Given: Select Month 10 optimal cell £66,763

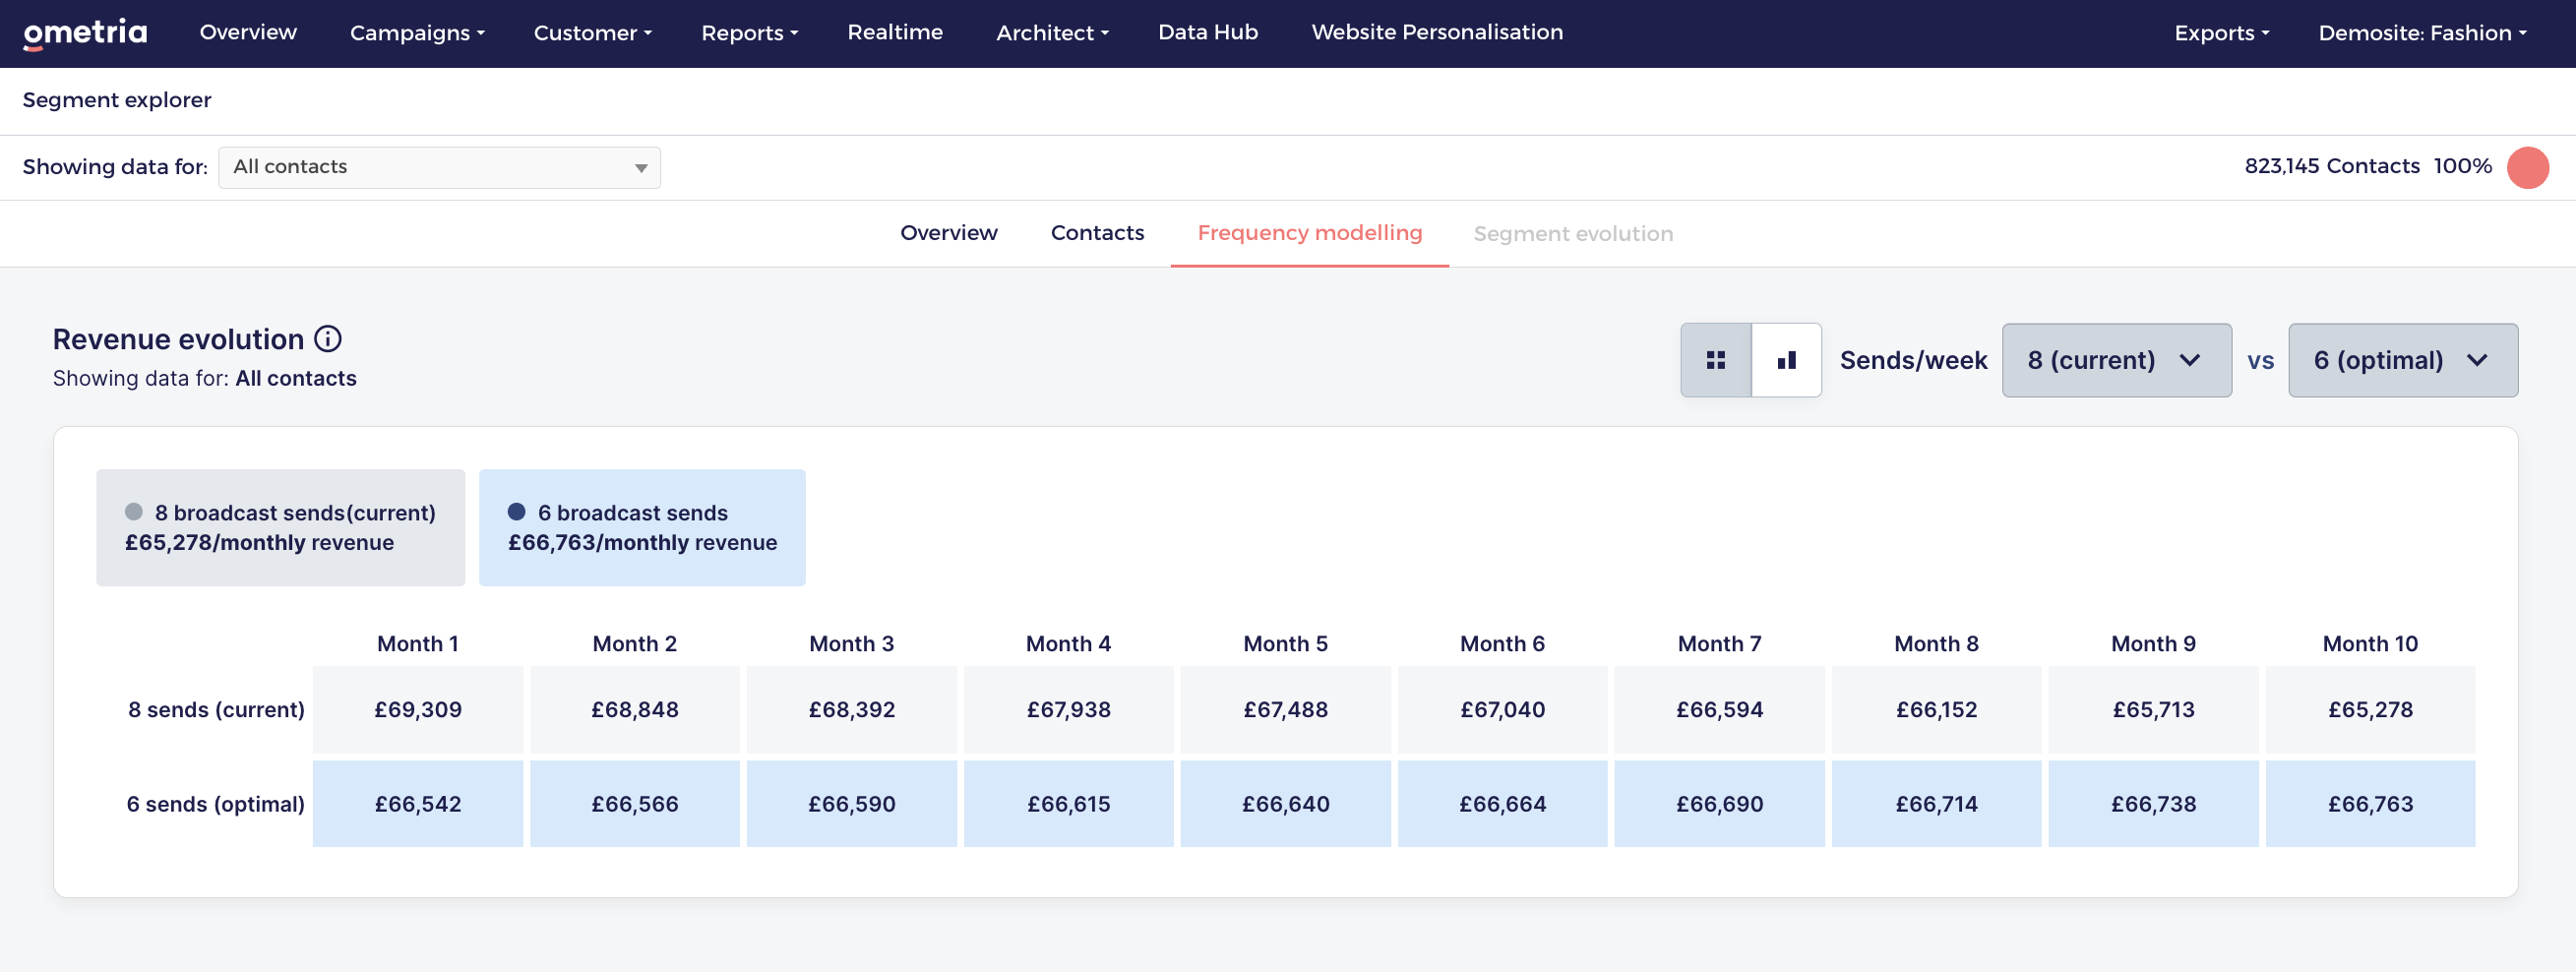Looking at the screenshot, I should [2370, 804].
